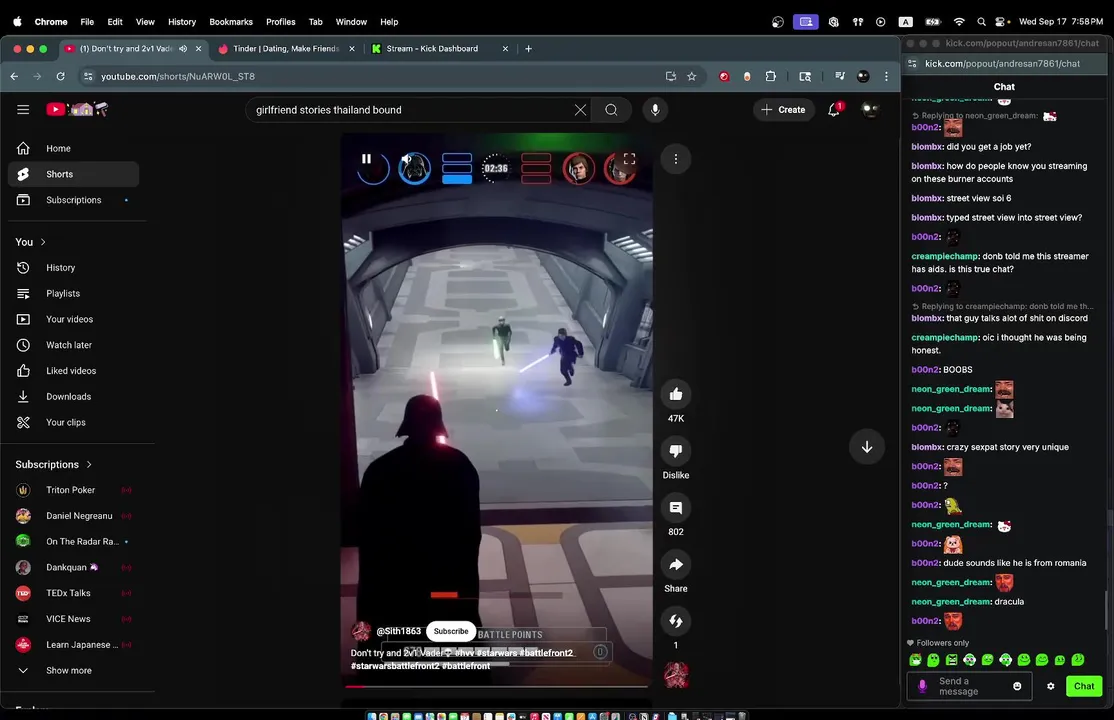Open the Daniel Negreanu channel
The height and width of the screenshot is (720, 1114).
pos(73,516)
